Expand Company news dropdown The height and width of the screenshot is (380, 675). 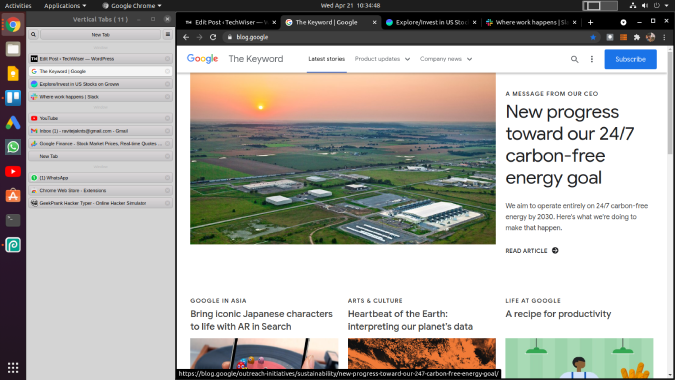pyautogui.click(x=446, y=59)
